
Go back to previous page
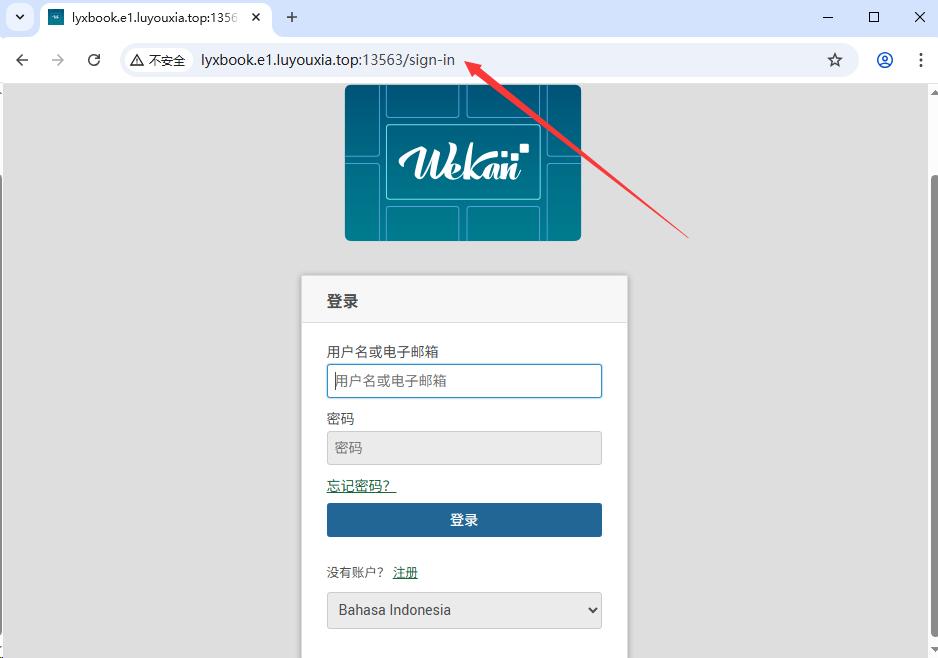(22, 60)
